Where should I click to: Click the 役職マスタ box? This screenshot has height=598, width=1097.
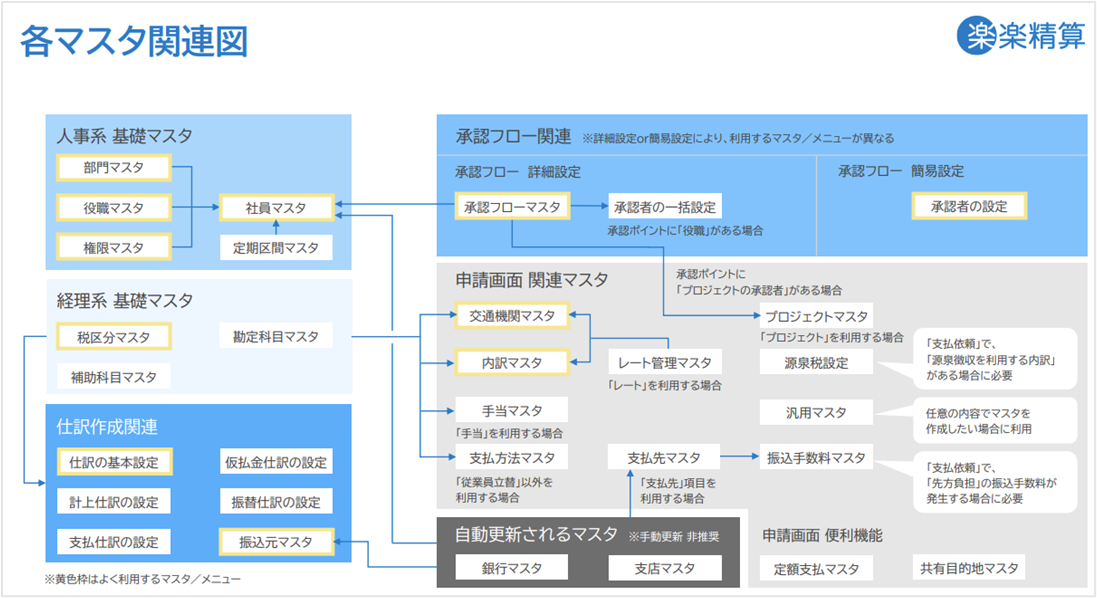click(x=114, y=208)
